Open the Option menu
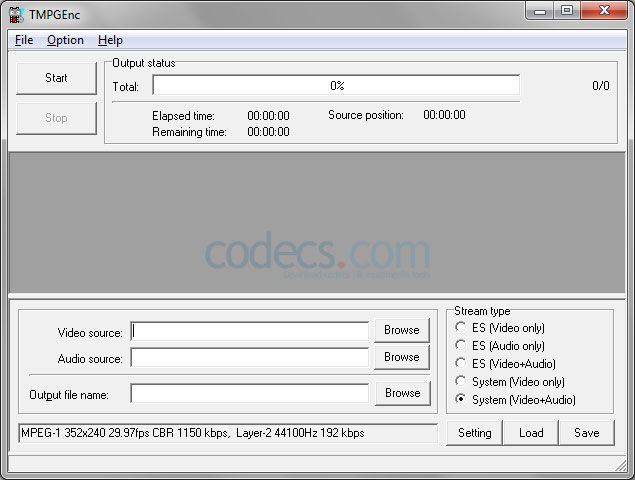Viewport: 635px width, 480px height. coord(65,40)
